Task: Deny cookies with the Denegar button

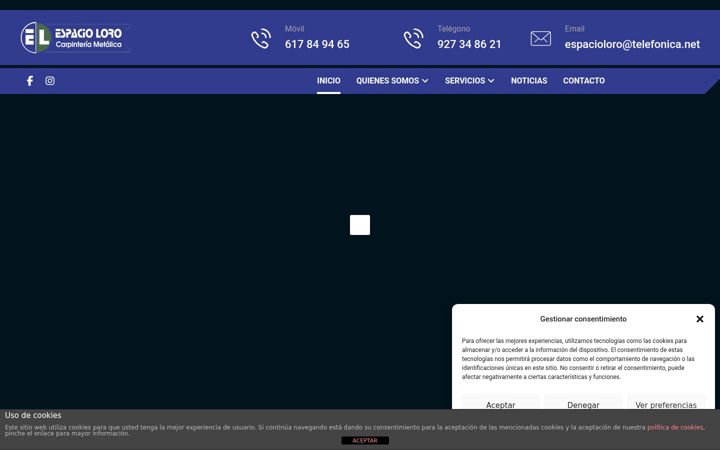Action: [x=583, y=402]
